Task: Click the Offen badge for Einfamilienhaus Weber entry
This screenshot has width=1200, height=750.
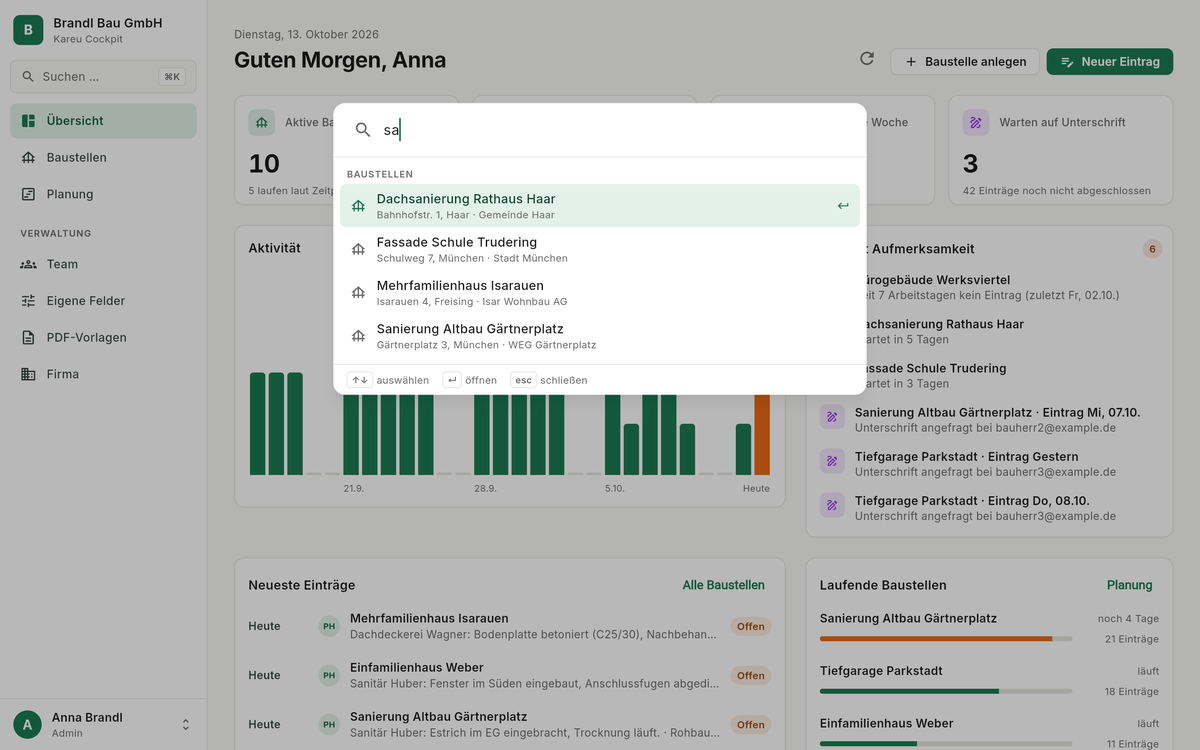Action: [751, 676]
